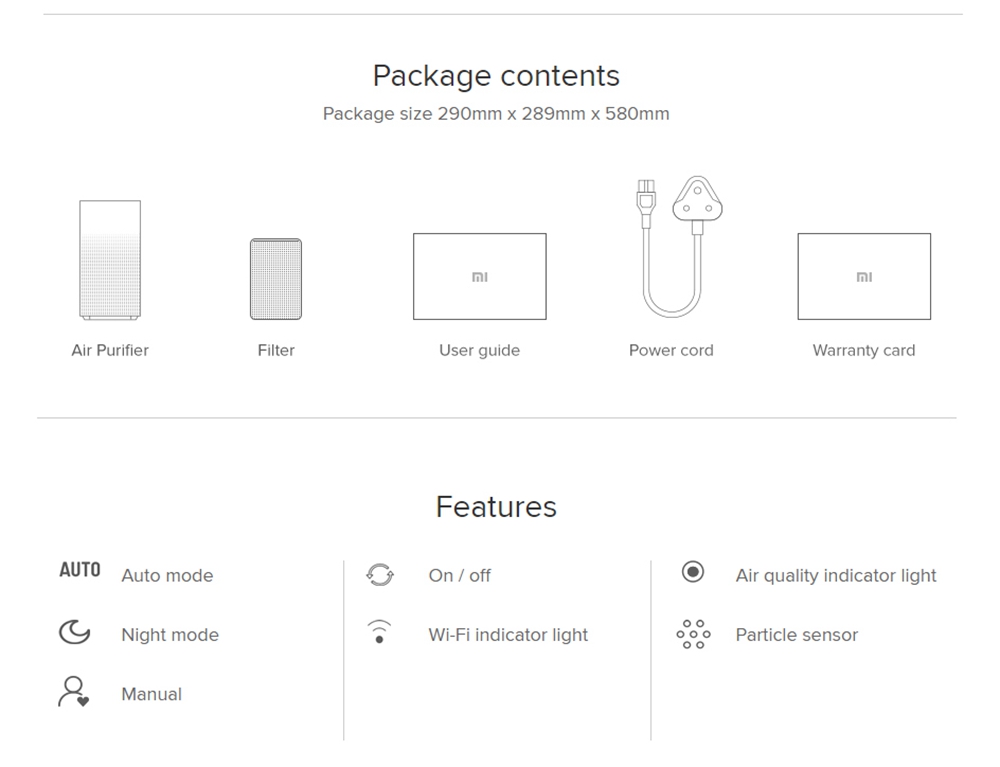Click the Air quality indicator light label
This screenshot has height=767, width=1000.
click(x=836, y=576)
